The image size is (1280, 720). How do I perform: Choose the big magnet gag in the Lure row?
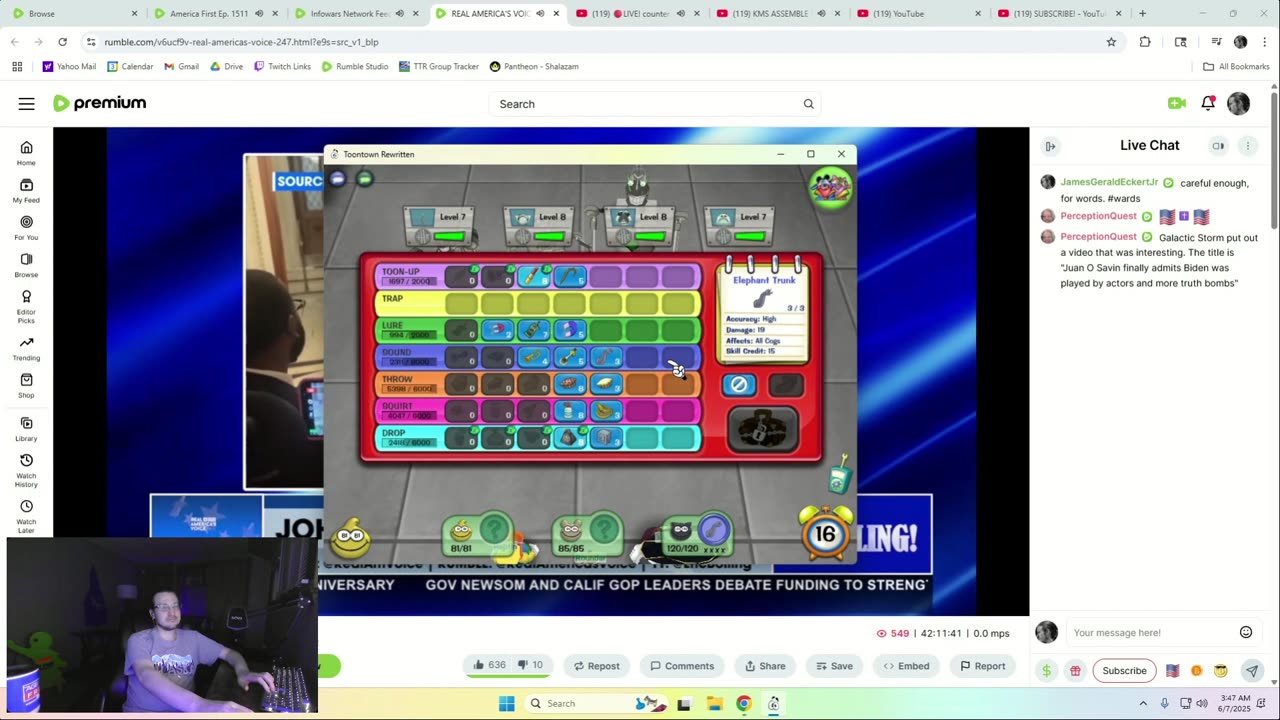(x=569, y=330)
